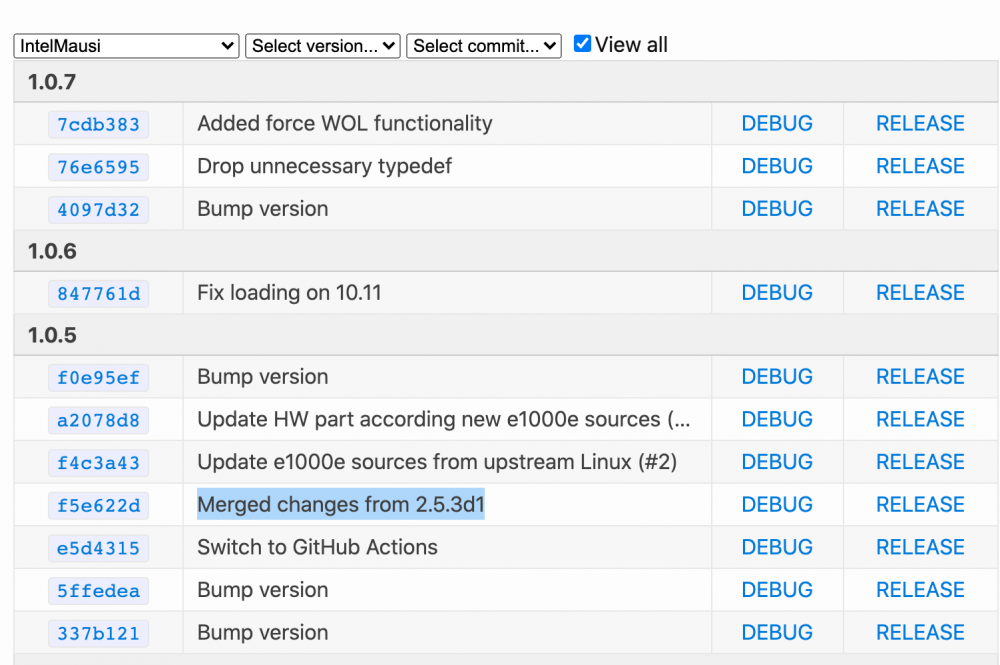Open commit 5ffedea
This screenshot has height=665, width=1000.
(x=98, y=591)
